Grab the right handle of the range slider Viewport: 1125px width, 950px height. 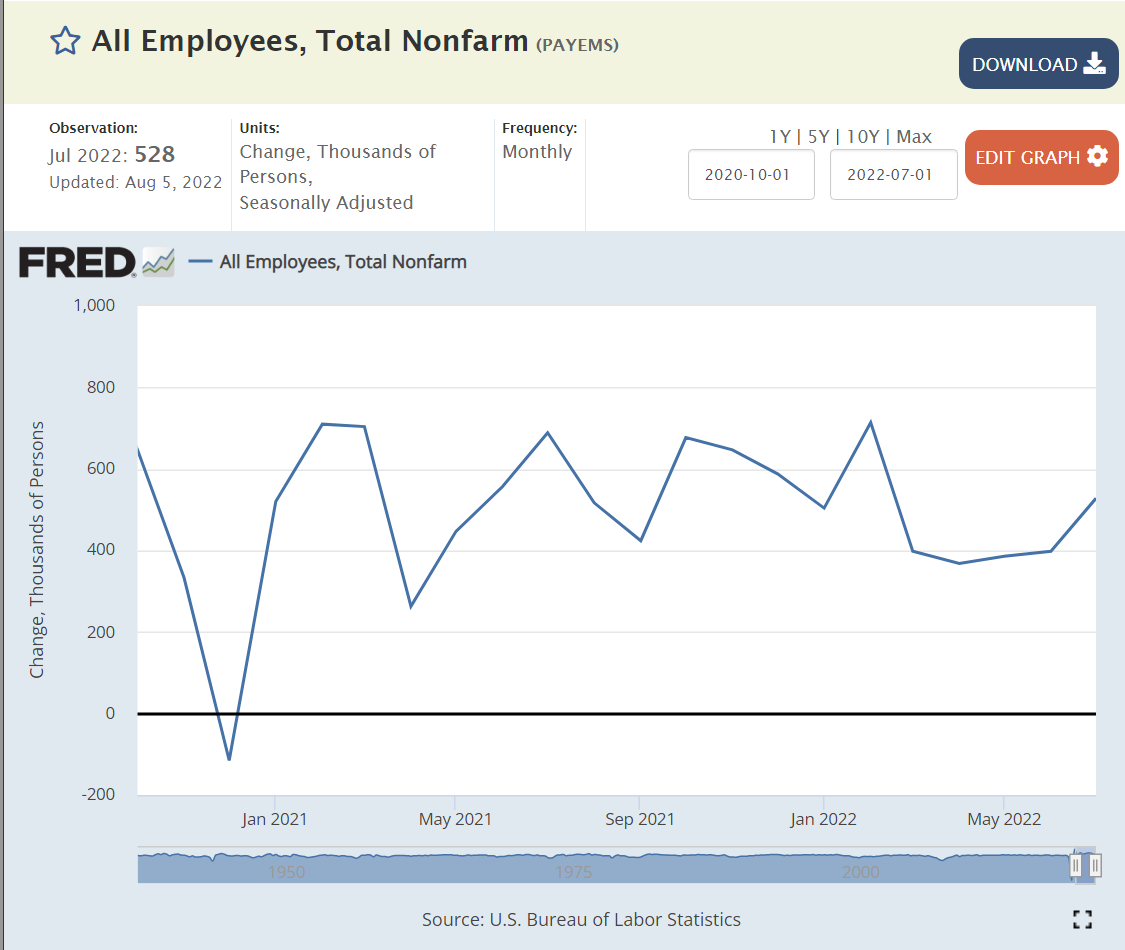click(1095, 865)
